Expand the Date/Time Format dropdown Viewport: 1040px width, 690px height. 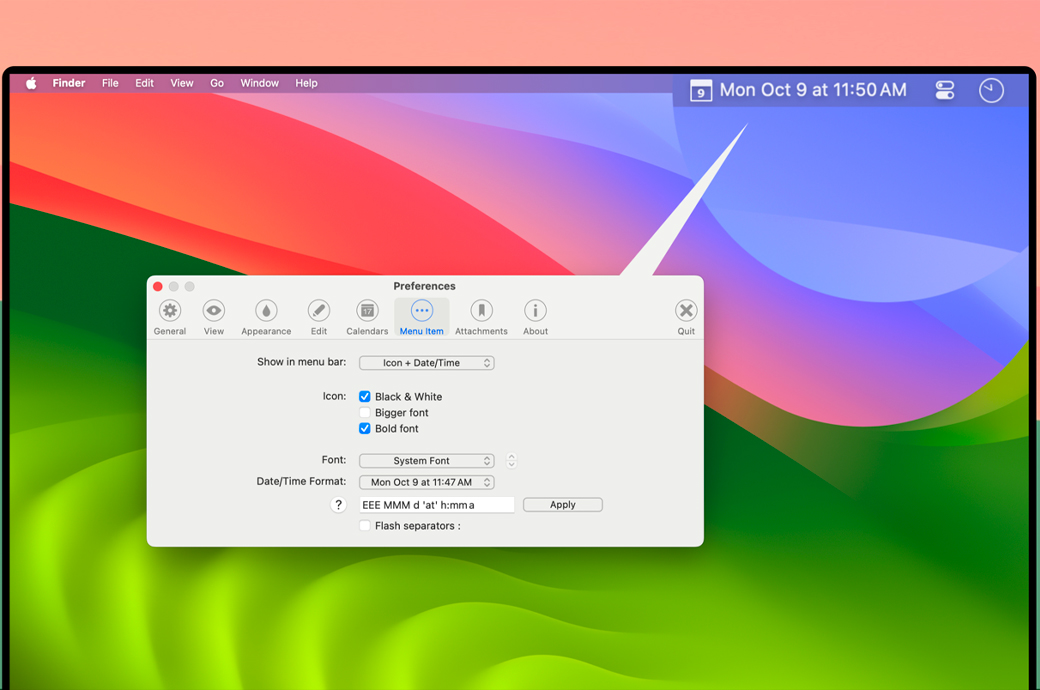(x=427, y=482)
